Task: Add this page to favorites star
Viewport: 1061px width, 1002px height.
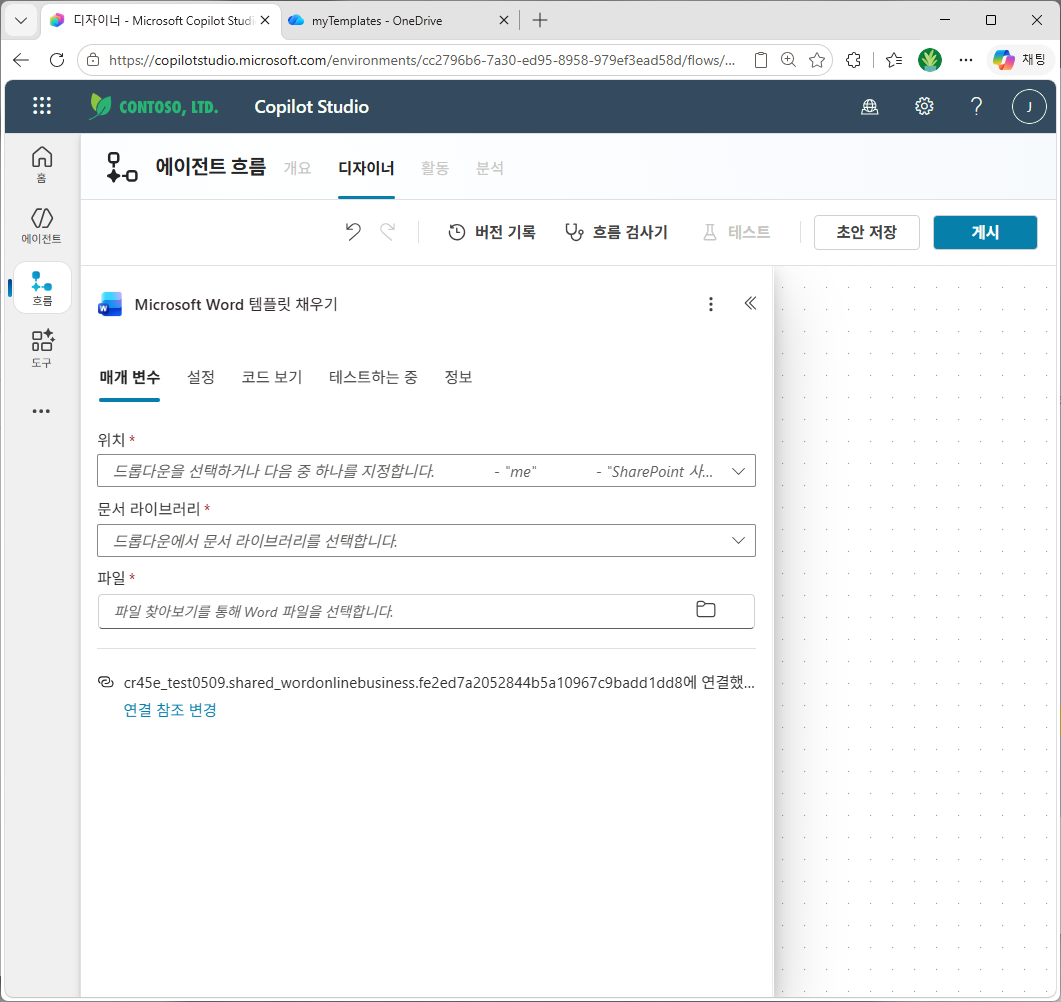Action: pos(817,60)
